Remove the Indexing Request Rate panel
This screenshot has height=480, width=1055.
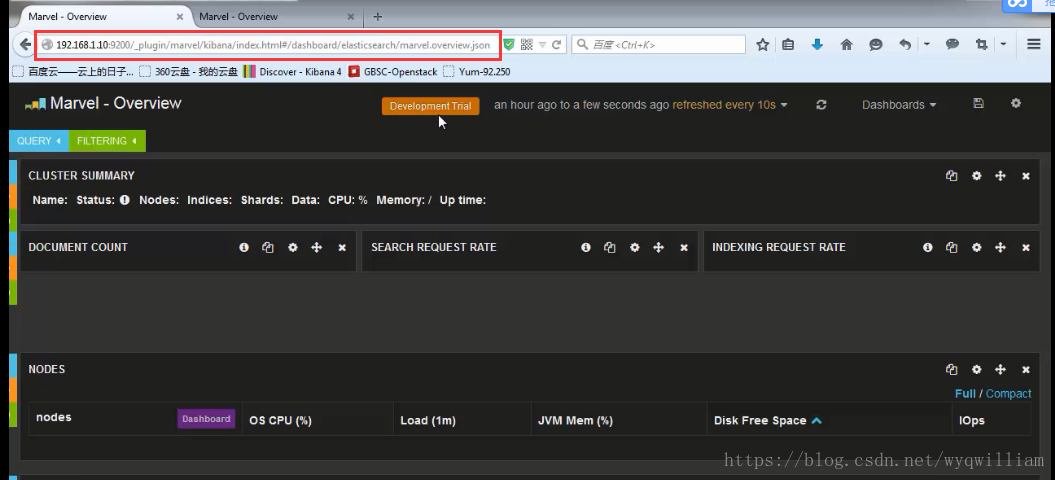click(1026, 248)
